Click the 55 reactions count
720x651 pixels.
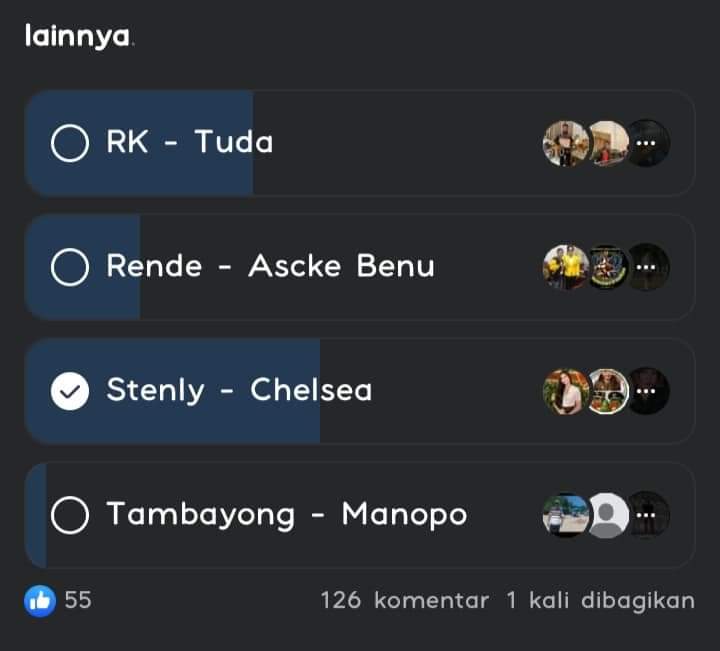[78, 600]
